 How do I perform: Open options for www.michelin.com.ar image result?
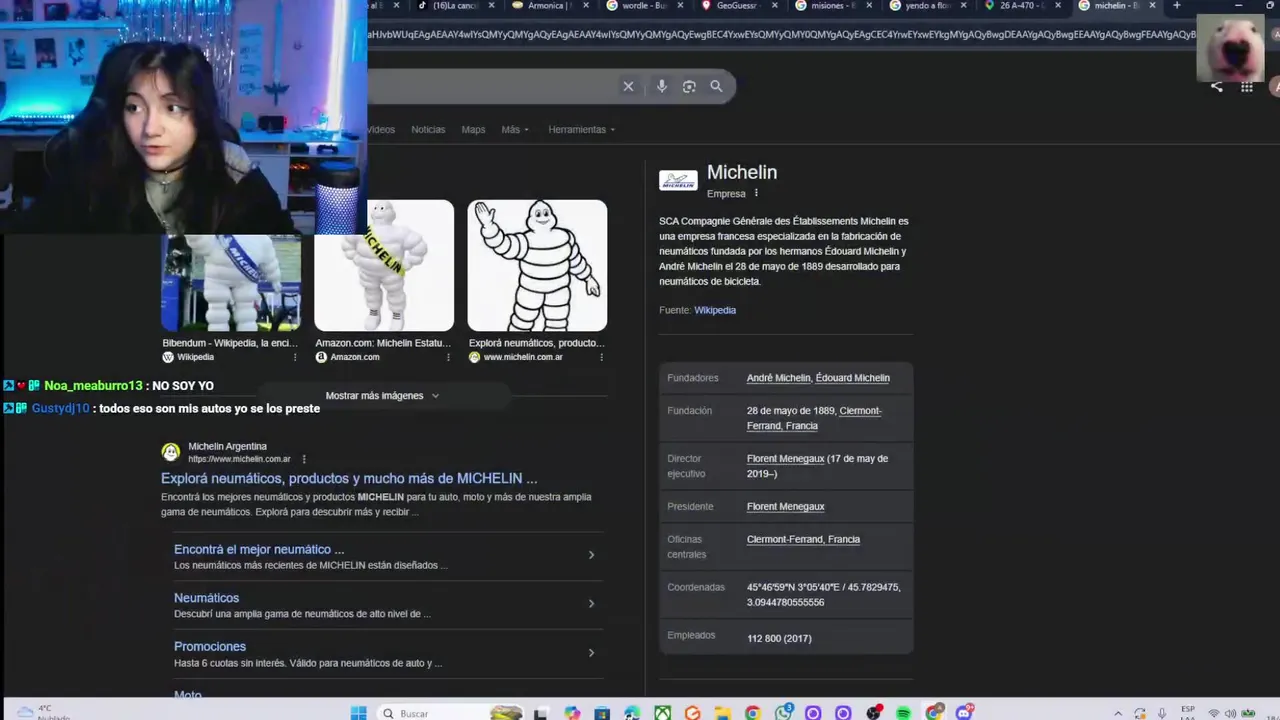pos(601,357)
